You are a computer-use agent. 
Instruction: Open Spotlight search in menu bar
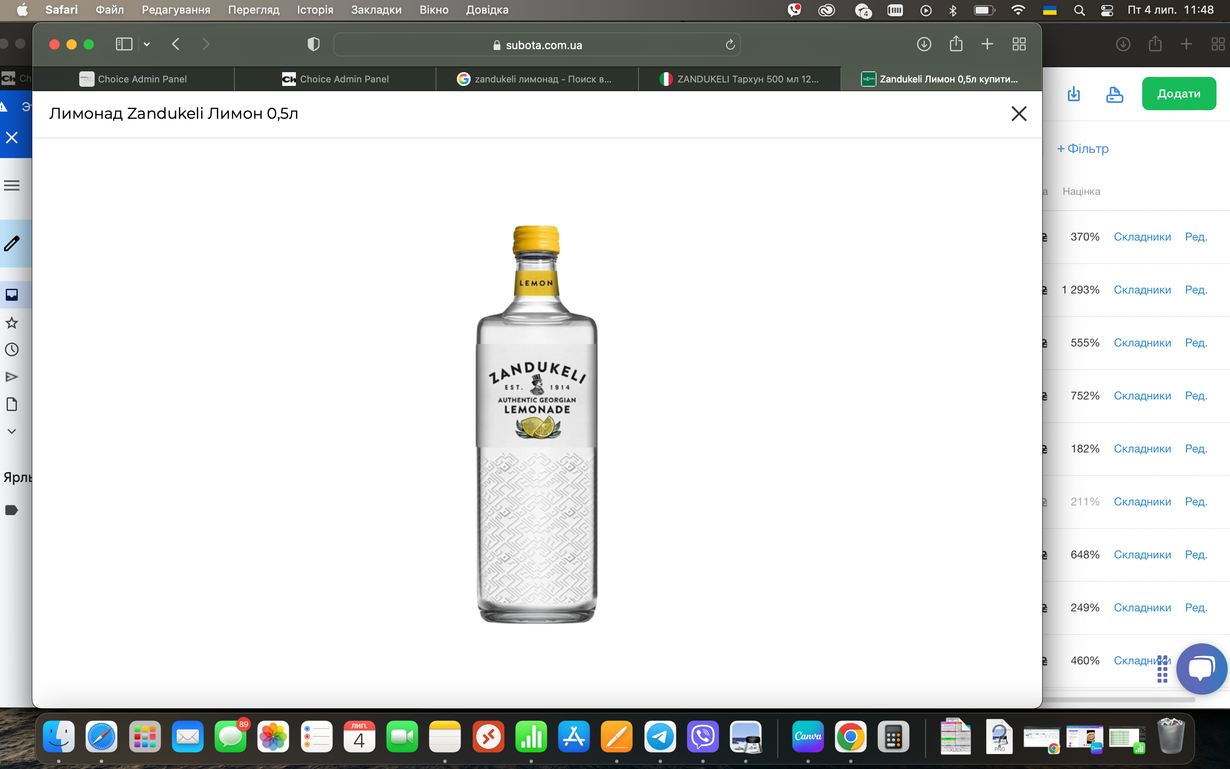pyautogui.click(x=1079, y=10)
